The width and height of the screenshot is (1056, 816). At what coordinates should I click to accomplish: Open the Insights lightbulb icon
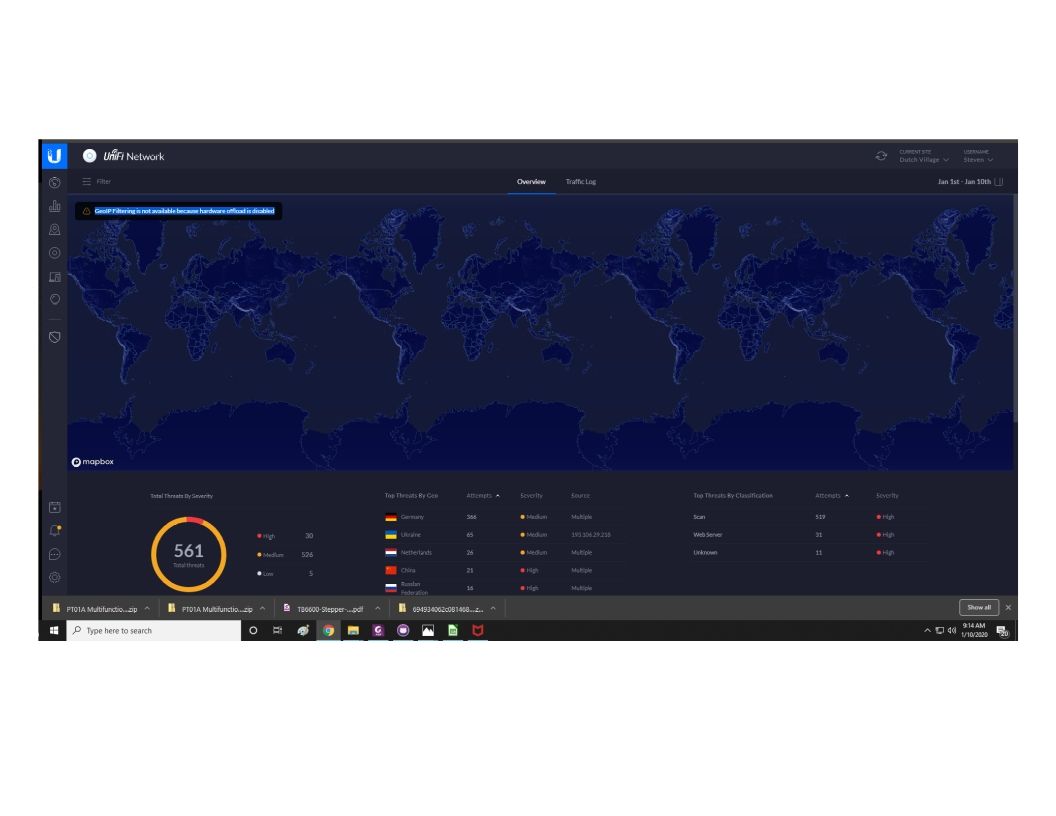(x=55, y=298)
